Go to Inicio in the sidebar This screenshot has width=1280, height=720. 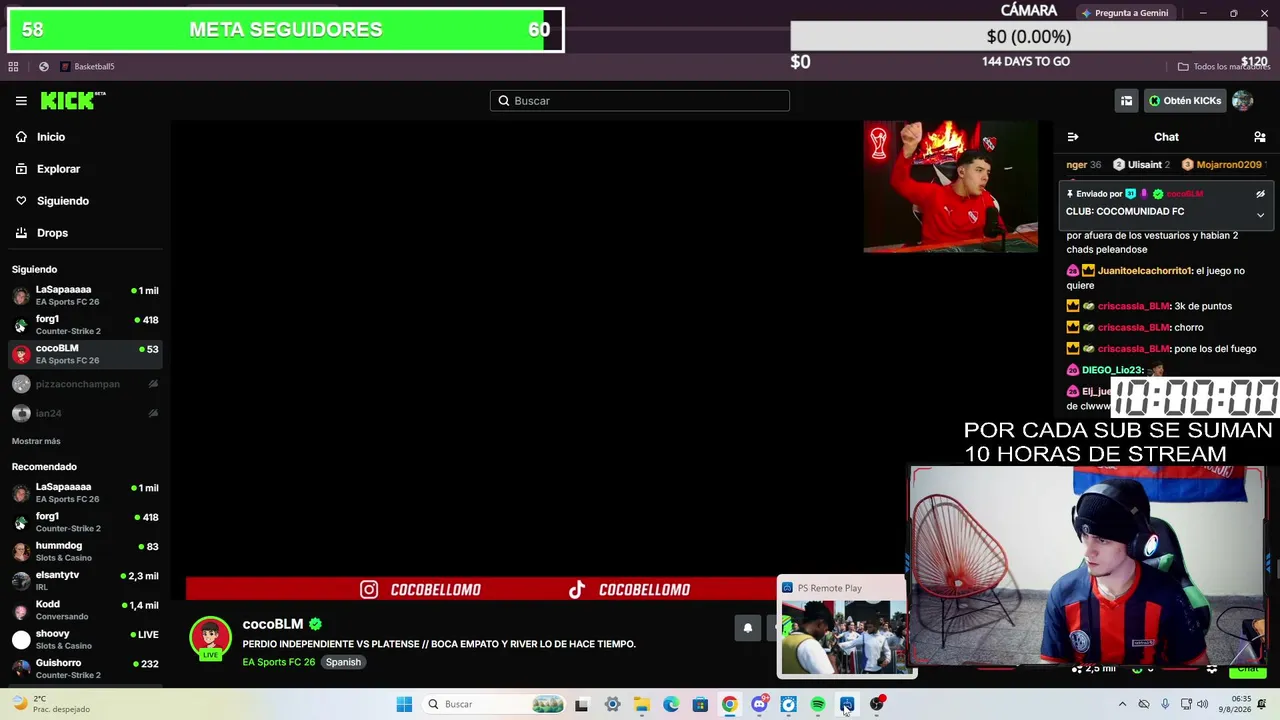(x=51, y=137)
